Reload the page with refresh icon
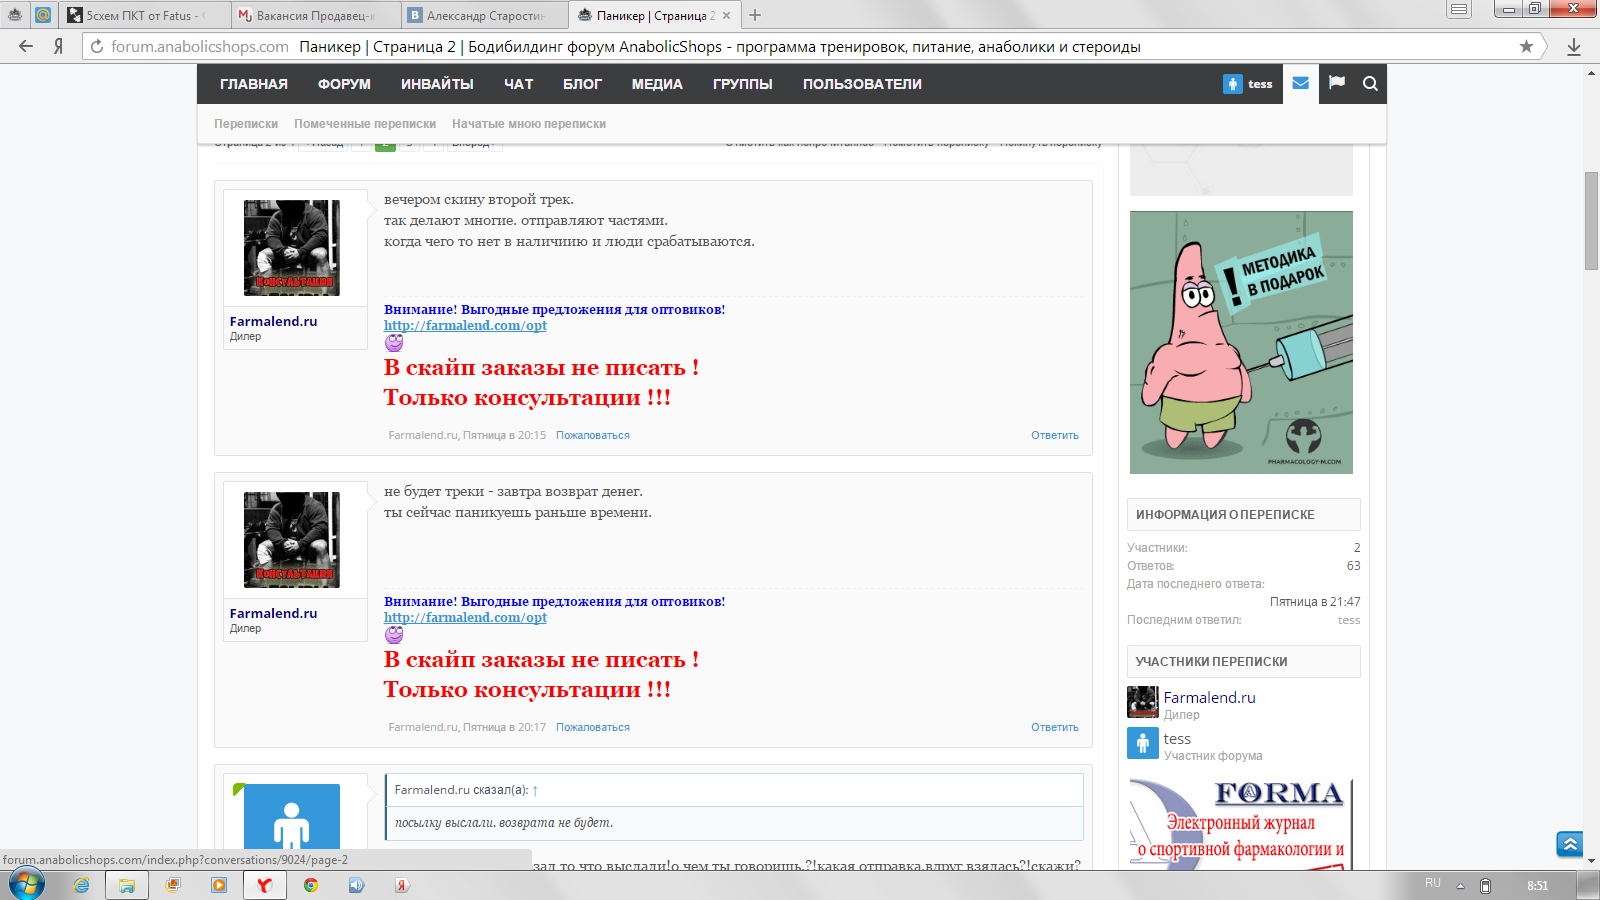Viewport: 1600px width, 900px height. click(x=97, y=46)
